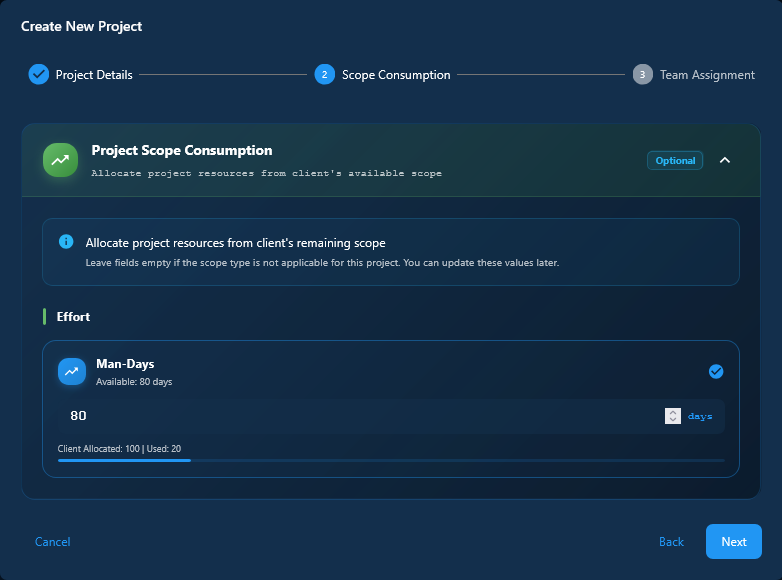Click 'Leave fields empty if the scope type' hint
Image resolution: width=782 pixels, height=580 pixels.
pyautogui.click(x=322, y=263)
